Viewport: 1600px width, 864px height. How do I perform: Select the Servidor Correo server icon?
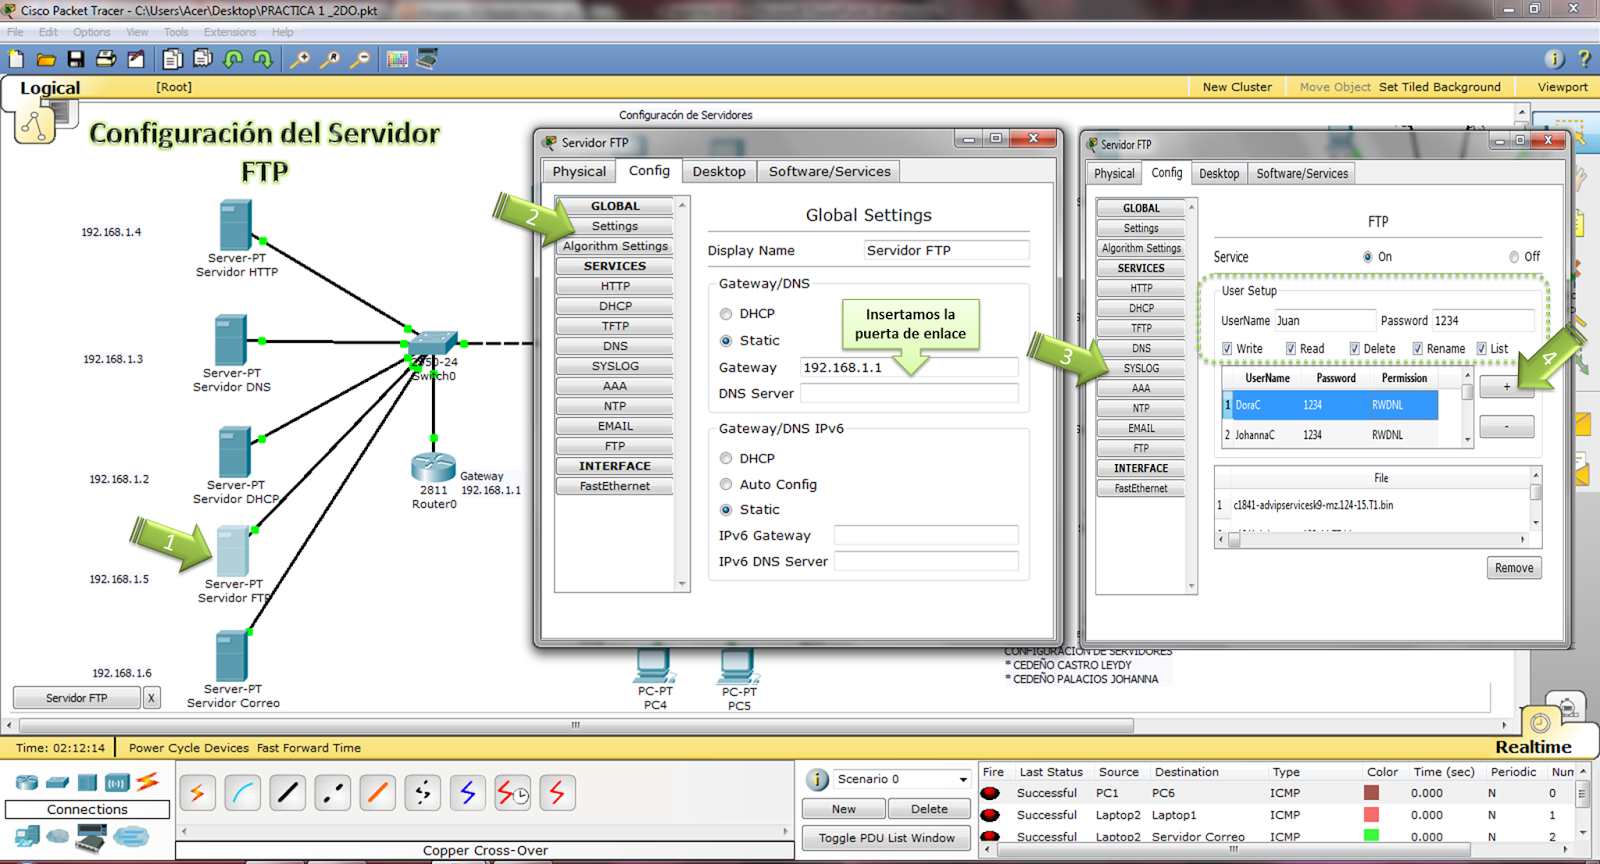pos(232,656)
